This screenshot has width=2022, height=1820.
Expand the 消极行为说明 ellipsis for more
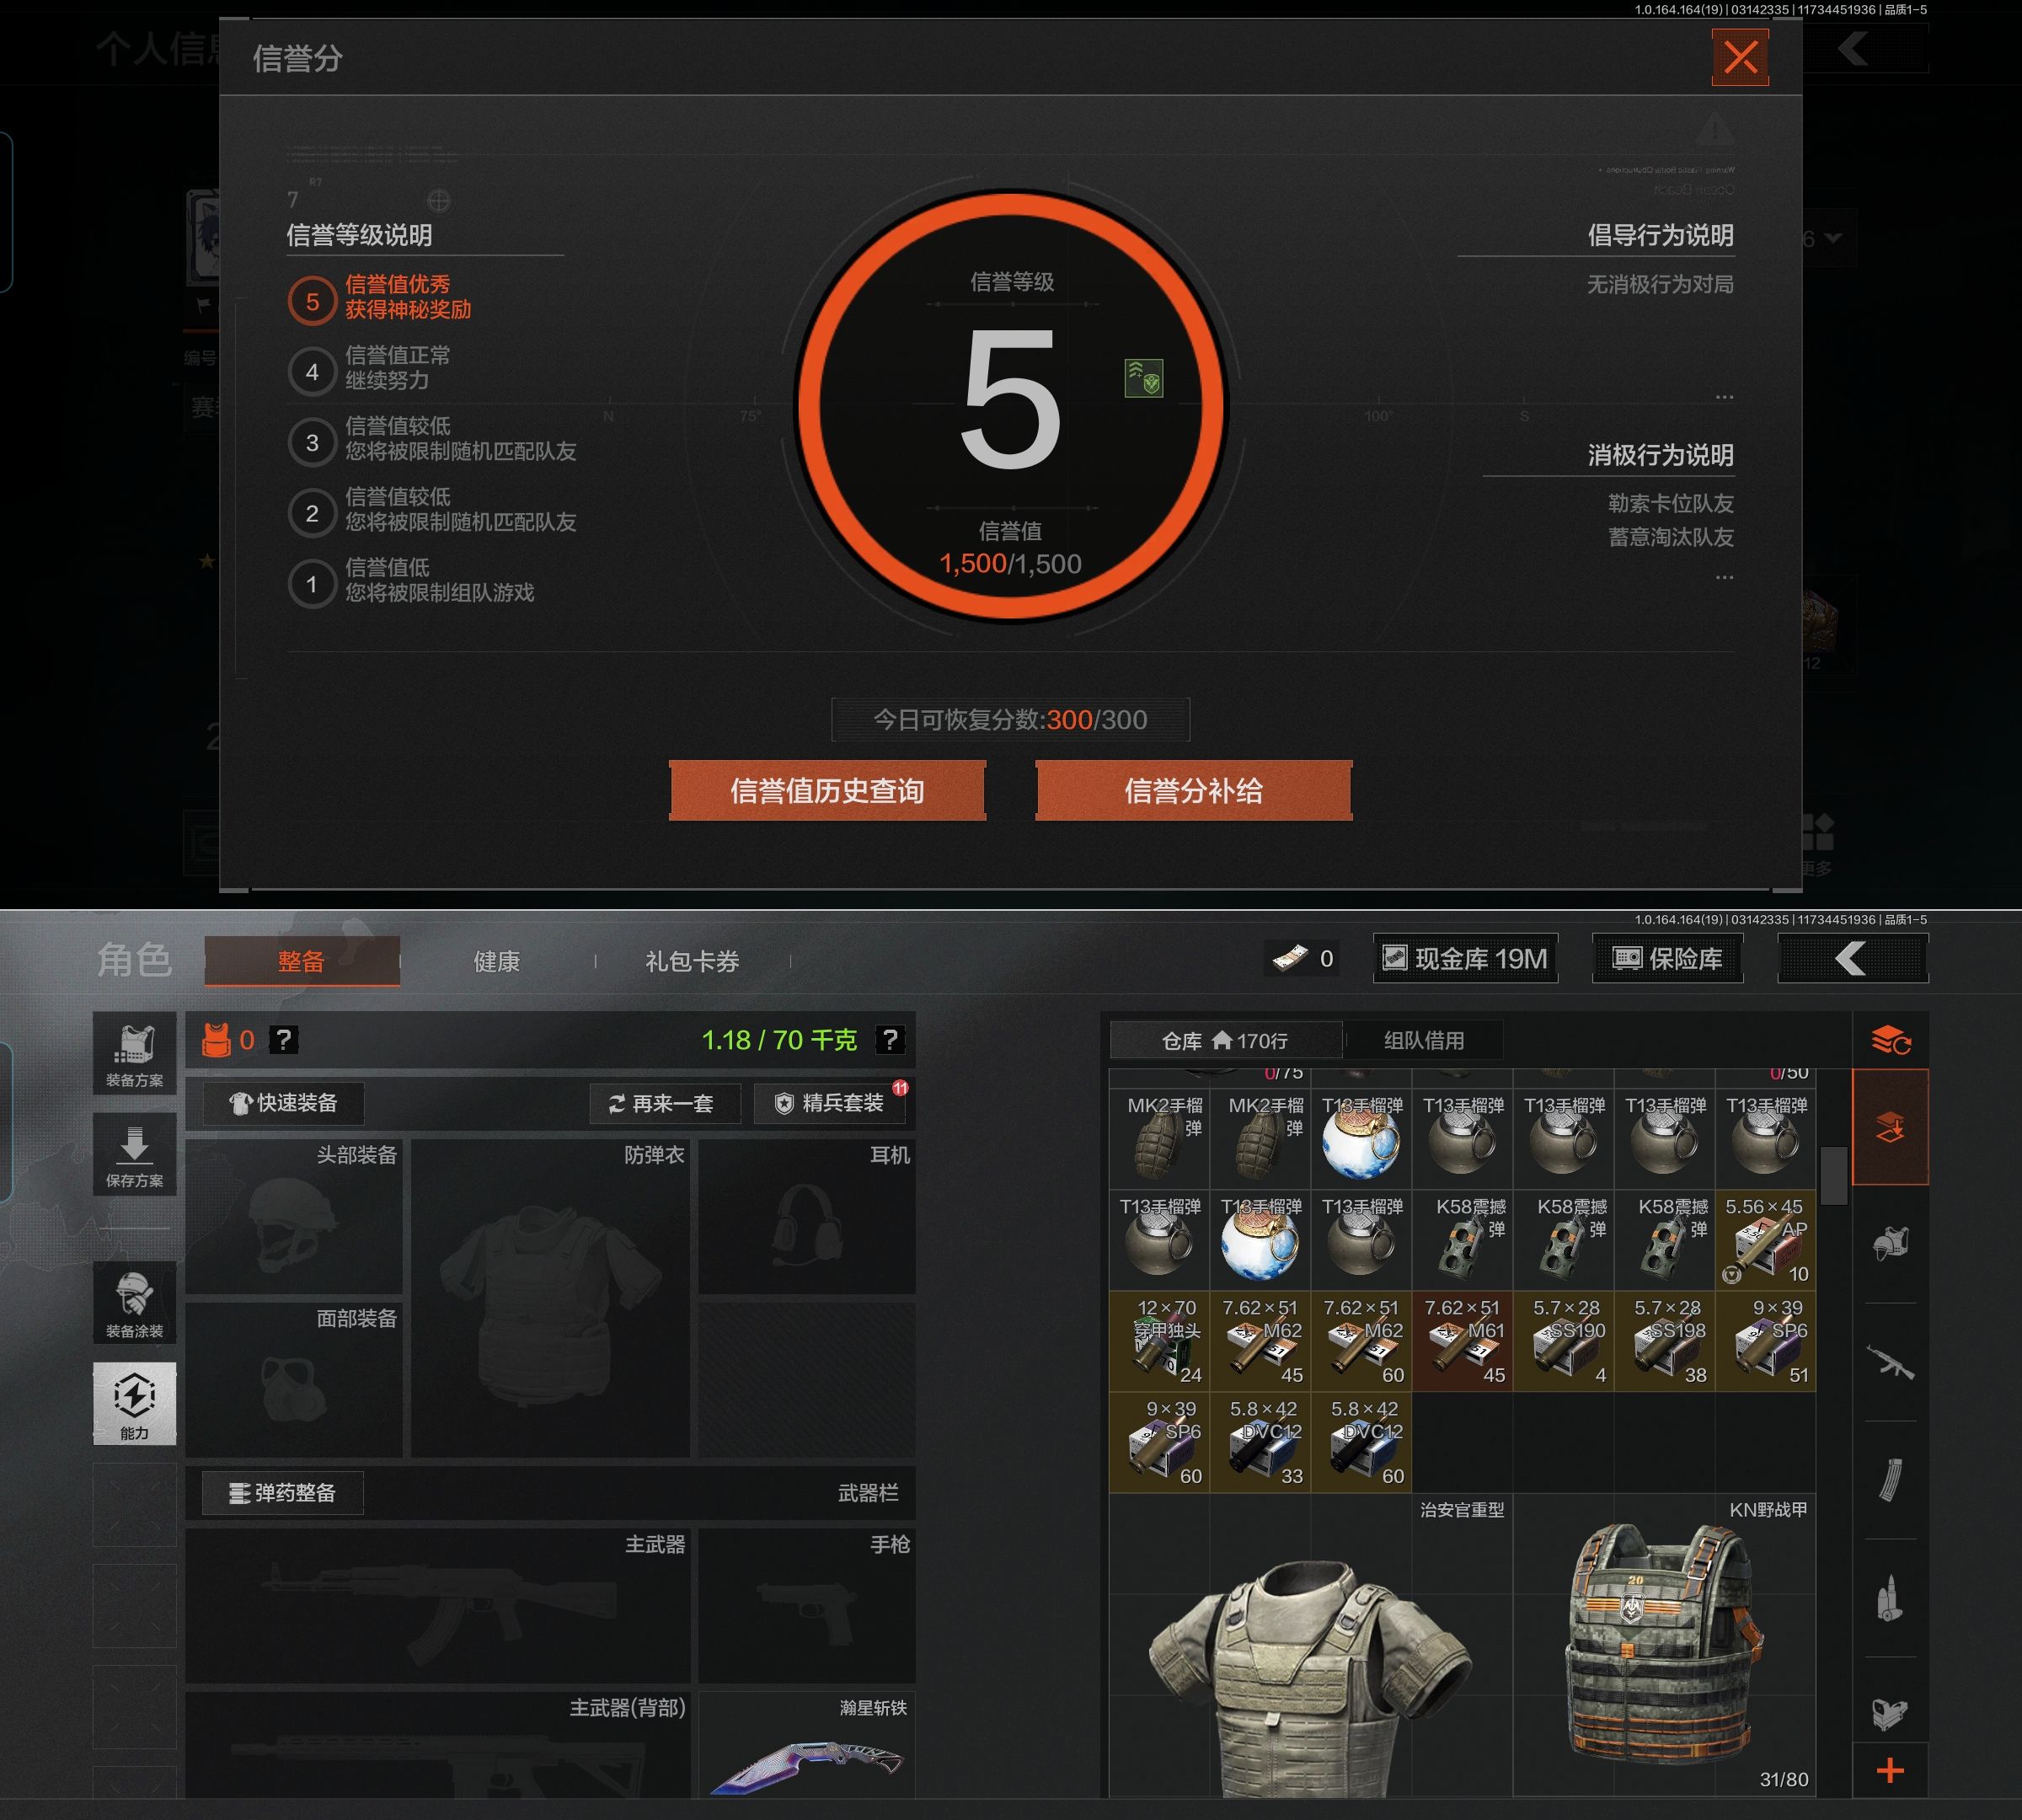click(x=1724, y=577)
